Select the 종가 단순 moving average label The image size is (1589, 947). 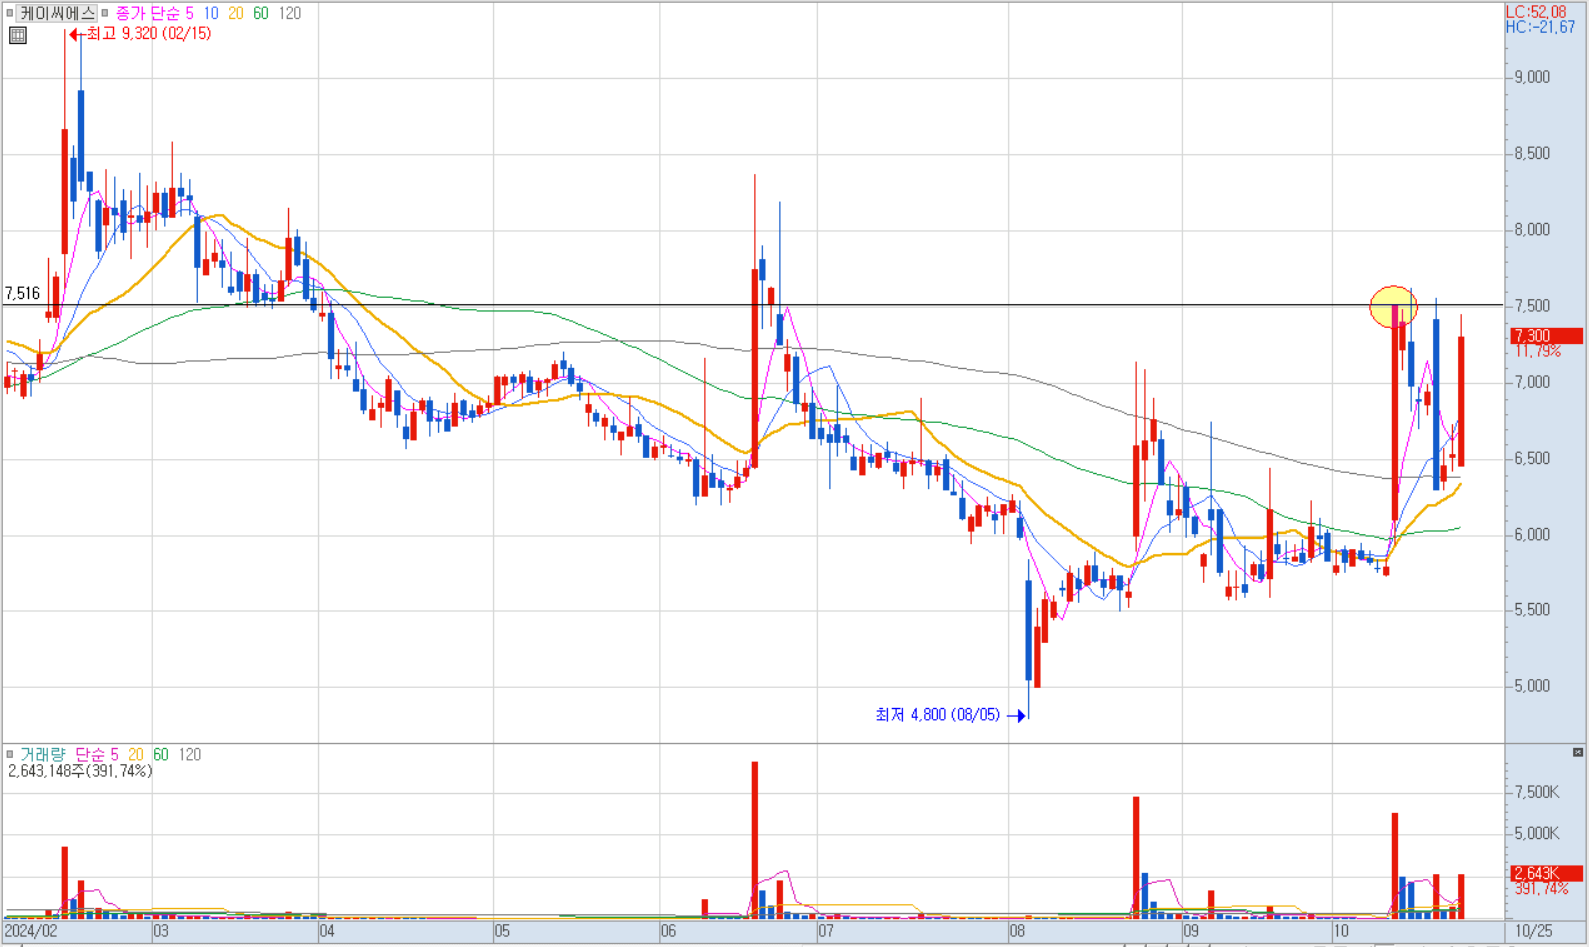pyautogui.click(x=148, y=13)
